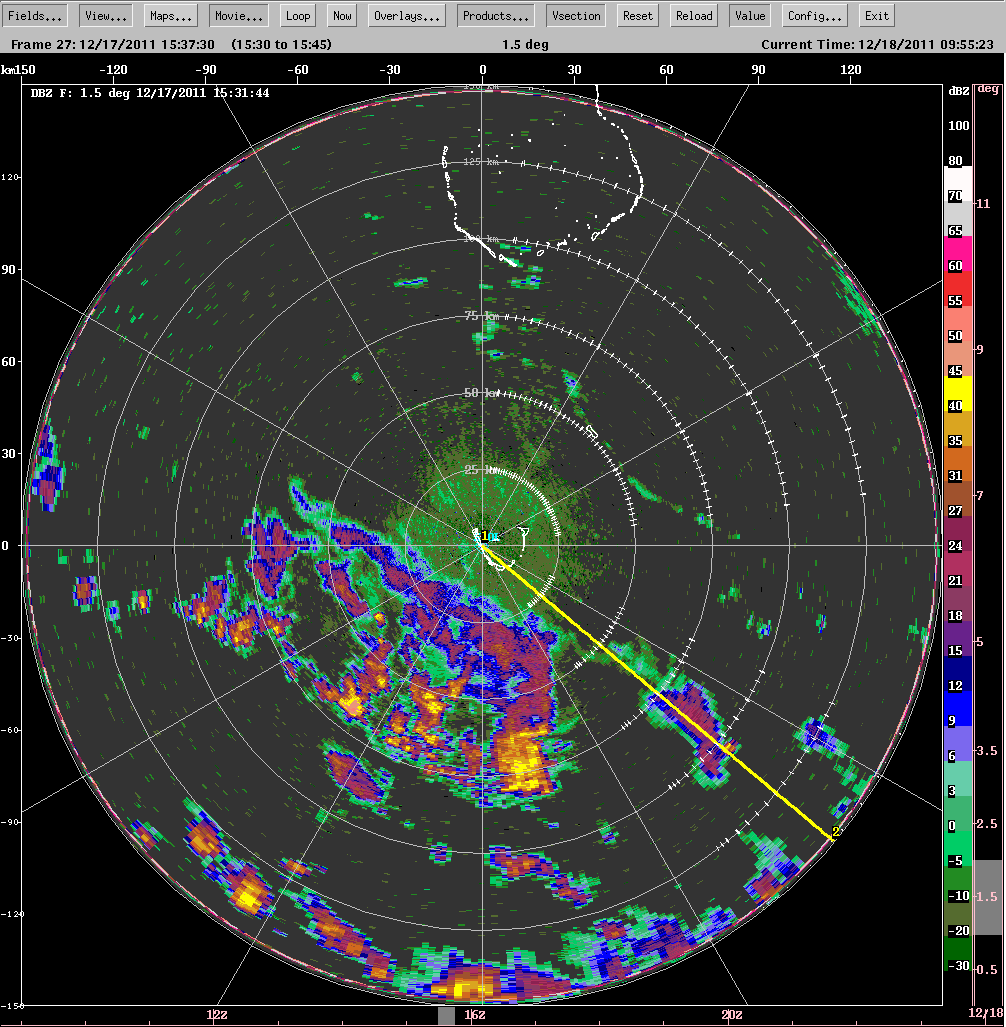This screenshot has height=1027, width=1006.
Task: Open the View... menu
Action: click(106, 16)
